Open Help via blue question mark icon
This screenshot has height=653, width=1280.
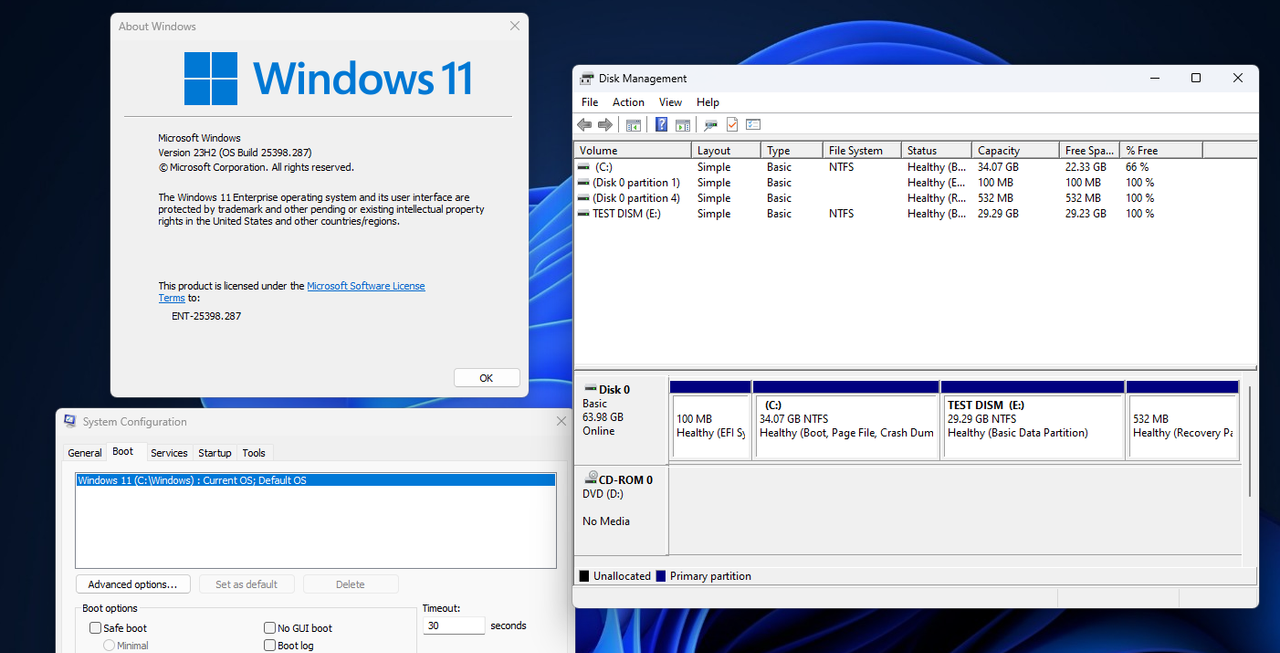661,125
